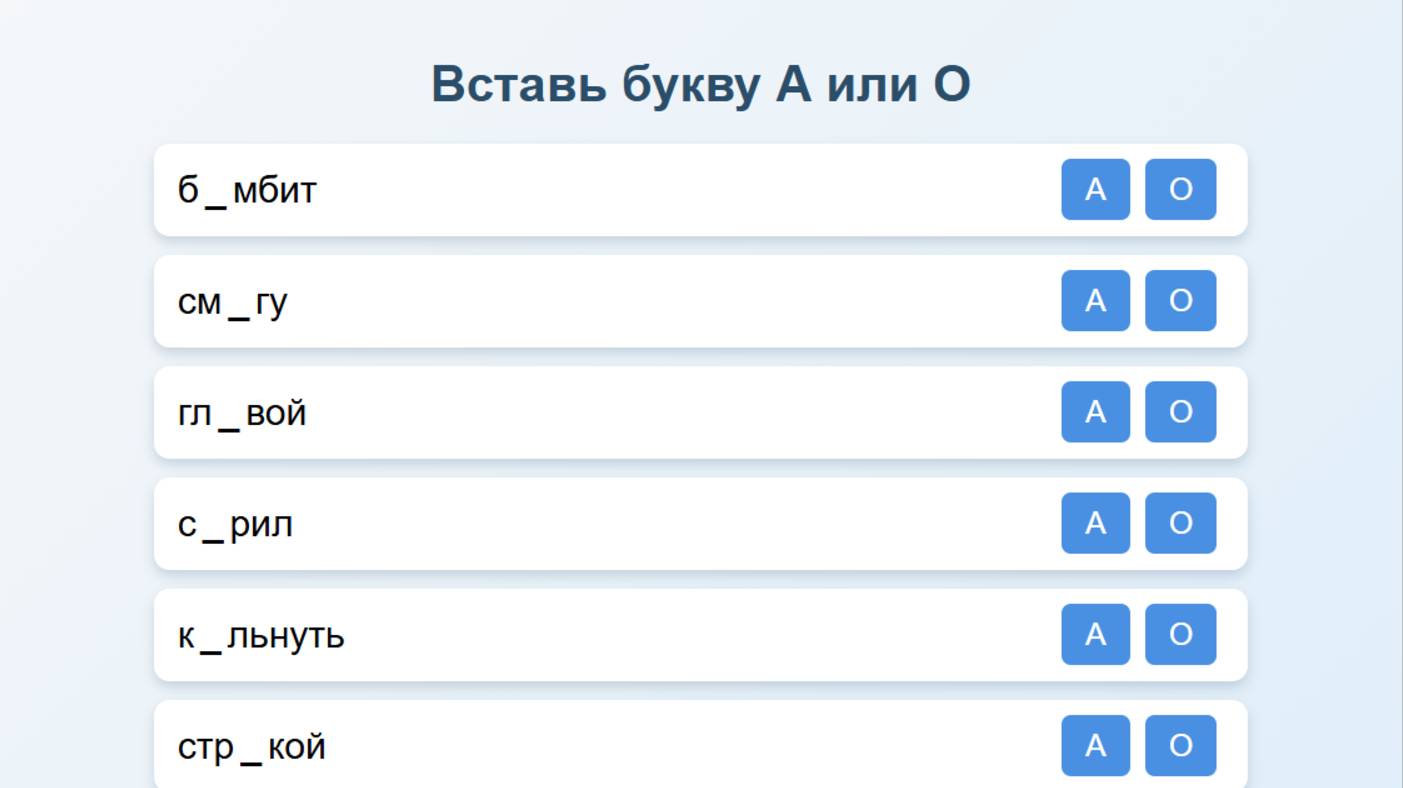Click the word с_рил
1403x788 pixels.
point(235,524)
